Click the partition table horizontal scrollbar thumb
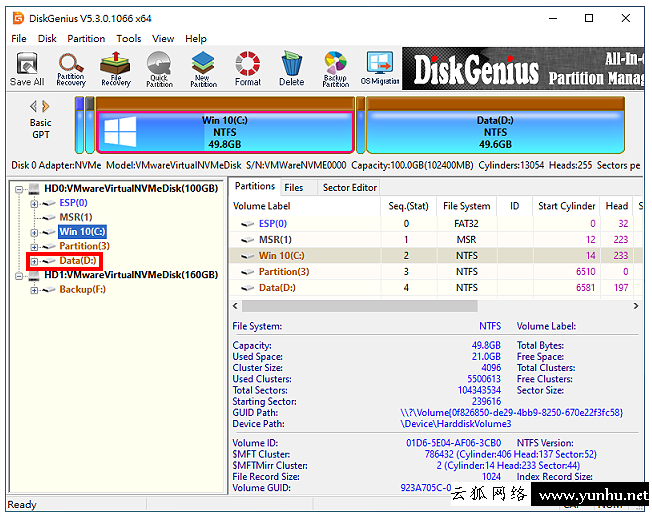This screenshot has width=652, height=517. (x=360, y=306)
